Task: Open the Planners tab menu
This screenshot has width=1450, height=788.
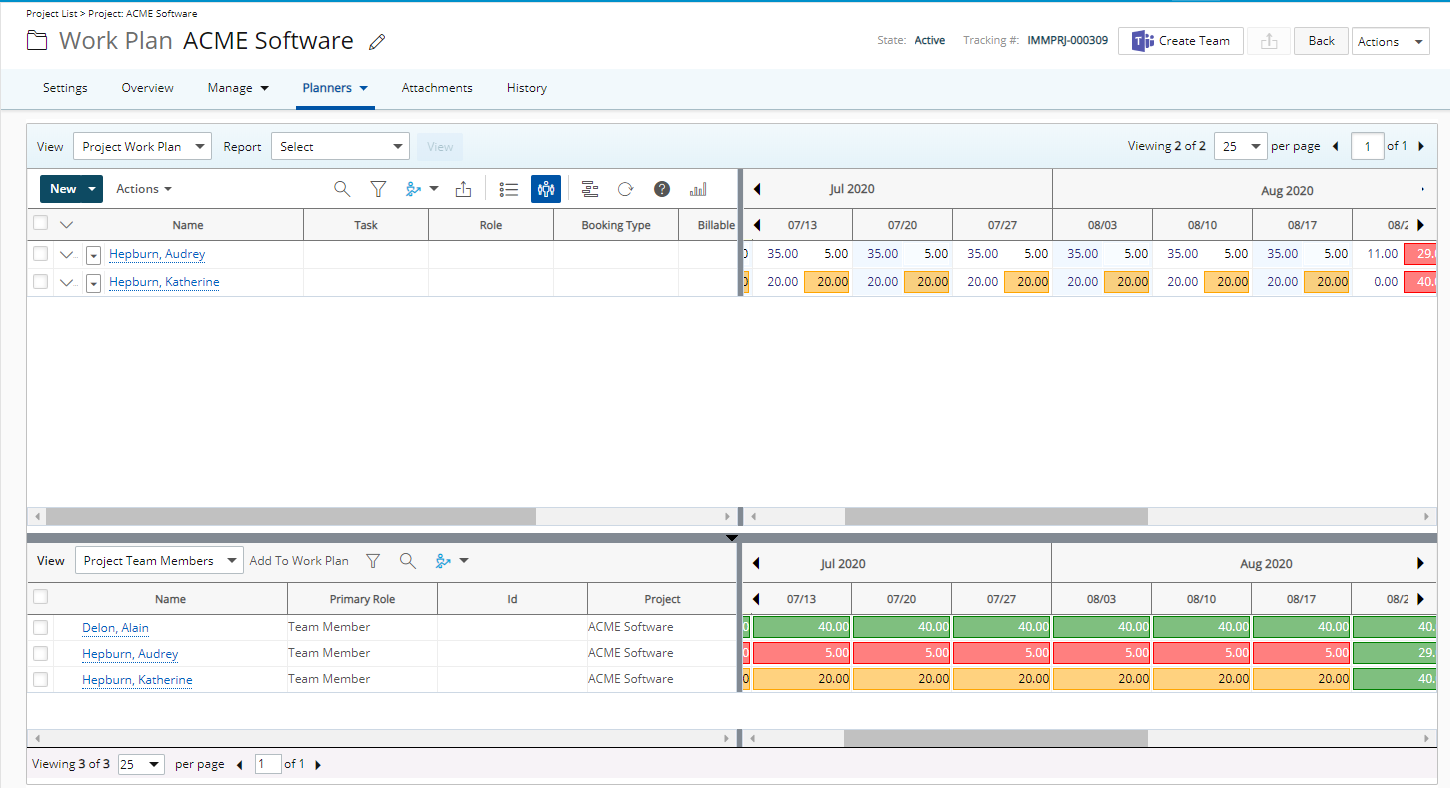Action: coord(336,88)
